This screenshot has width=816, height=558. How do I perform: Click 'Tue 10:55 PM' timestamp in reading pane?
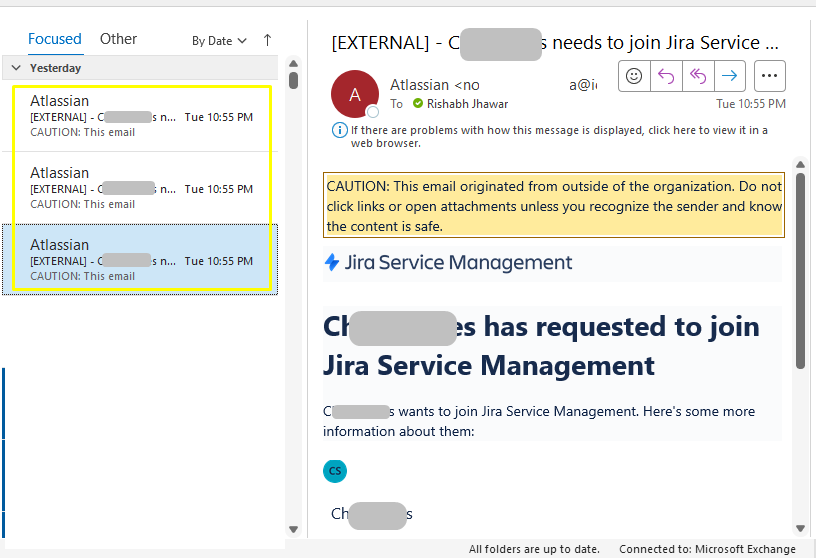pyautogui.click(x=750, y=104)
